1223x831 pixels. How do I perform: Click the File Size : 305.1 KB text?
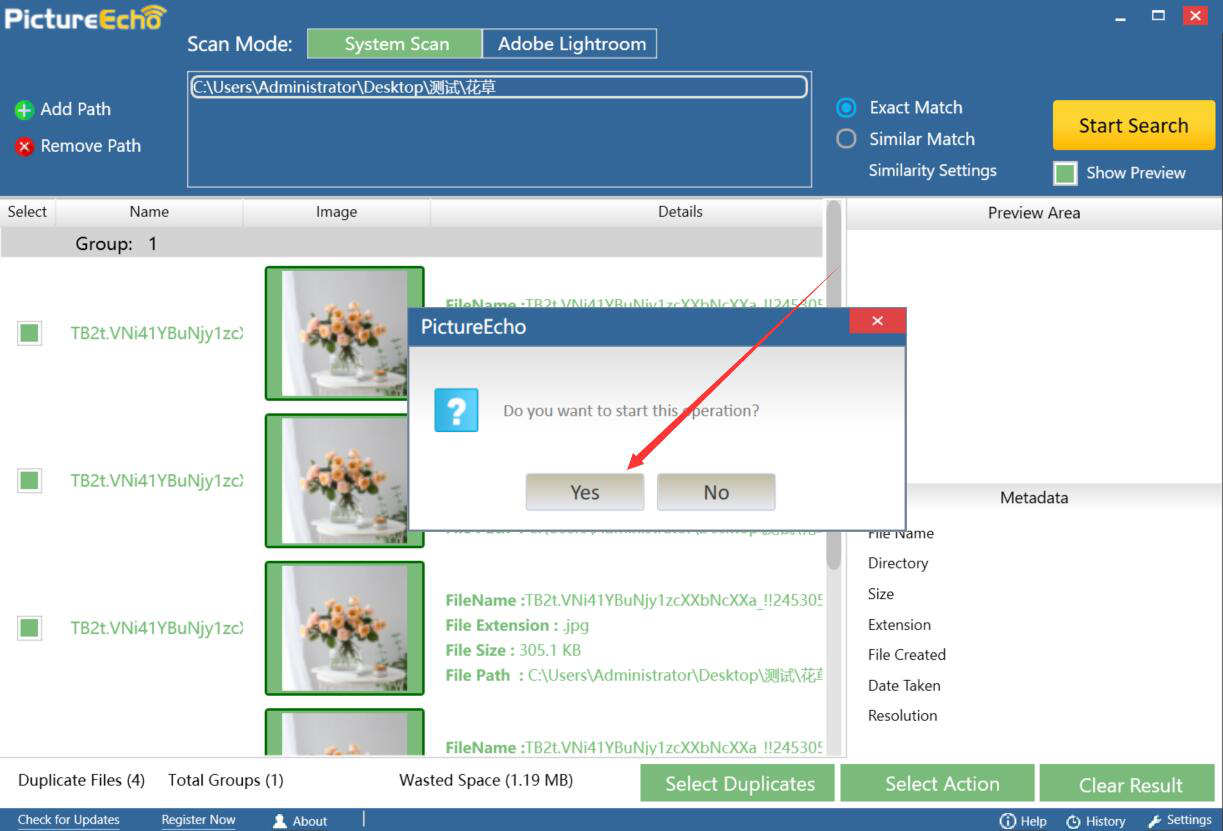click(x=513, y=650)
